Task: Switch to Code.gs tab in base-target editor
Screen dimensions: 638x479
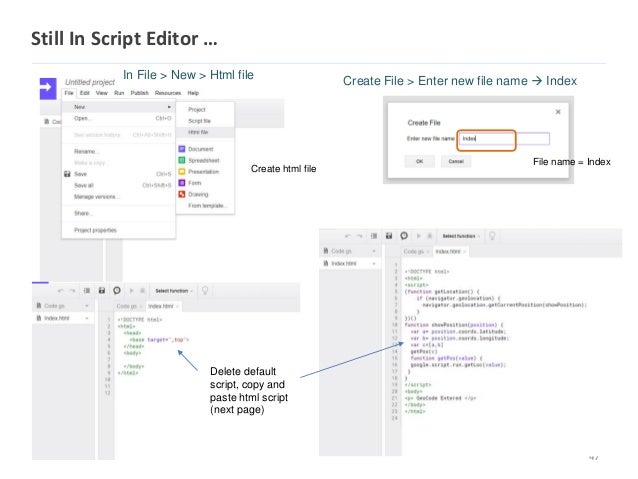Action: (129, 306)
